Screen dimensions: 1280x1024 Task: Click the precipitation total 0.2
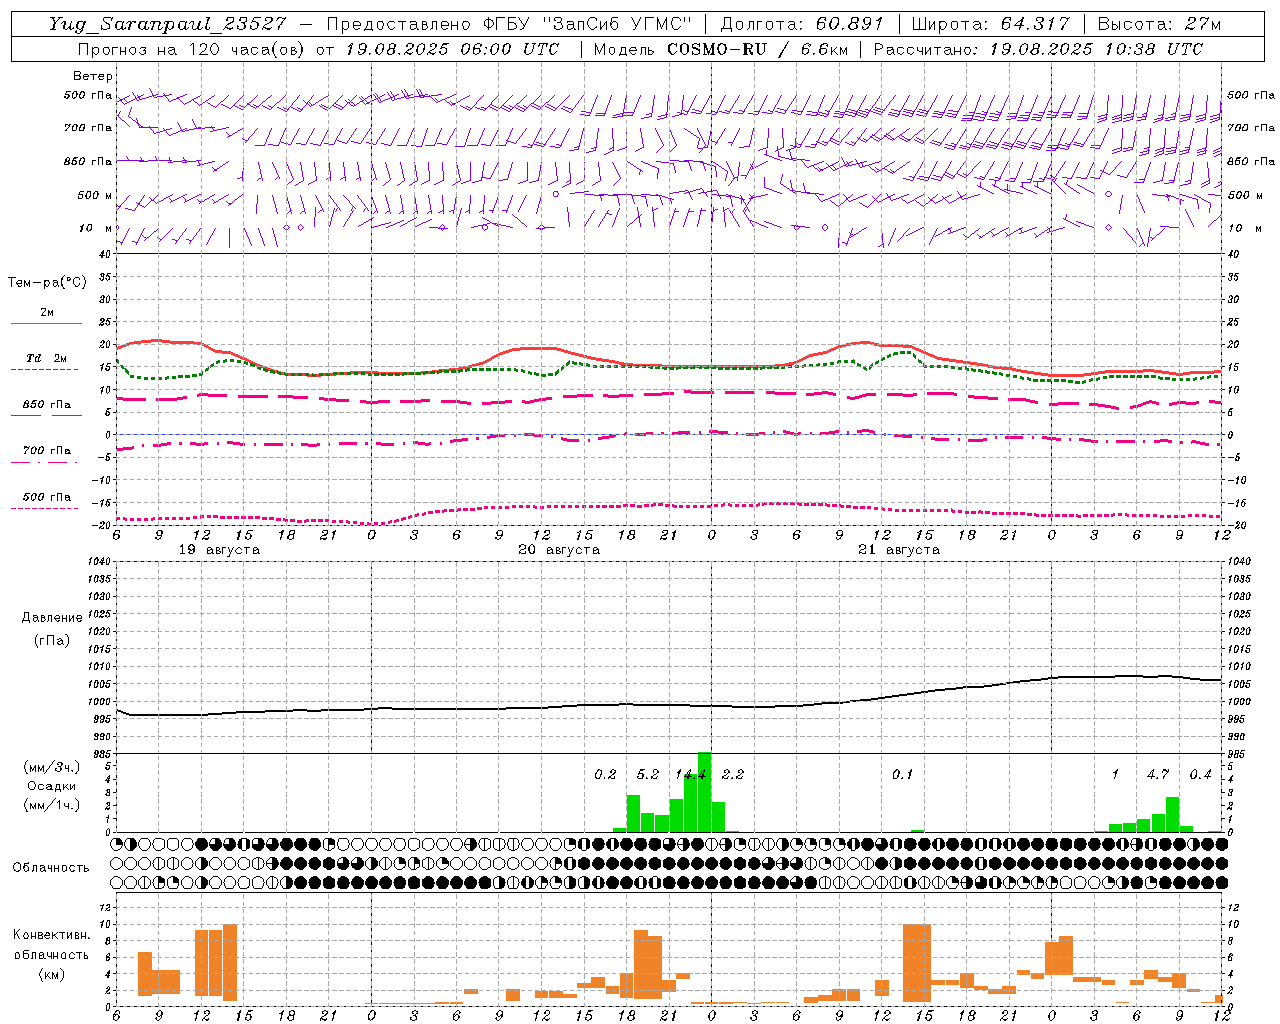(x=605, y=775)
